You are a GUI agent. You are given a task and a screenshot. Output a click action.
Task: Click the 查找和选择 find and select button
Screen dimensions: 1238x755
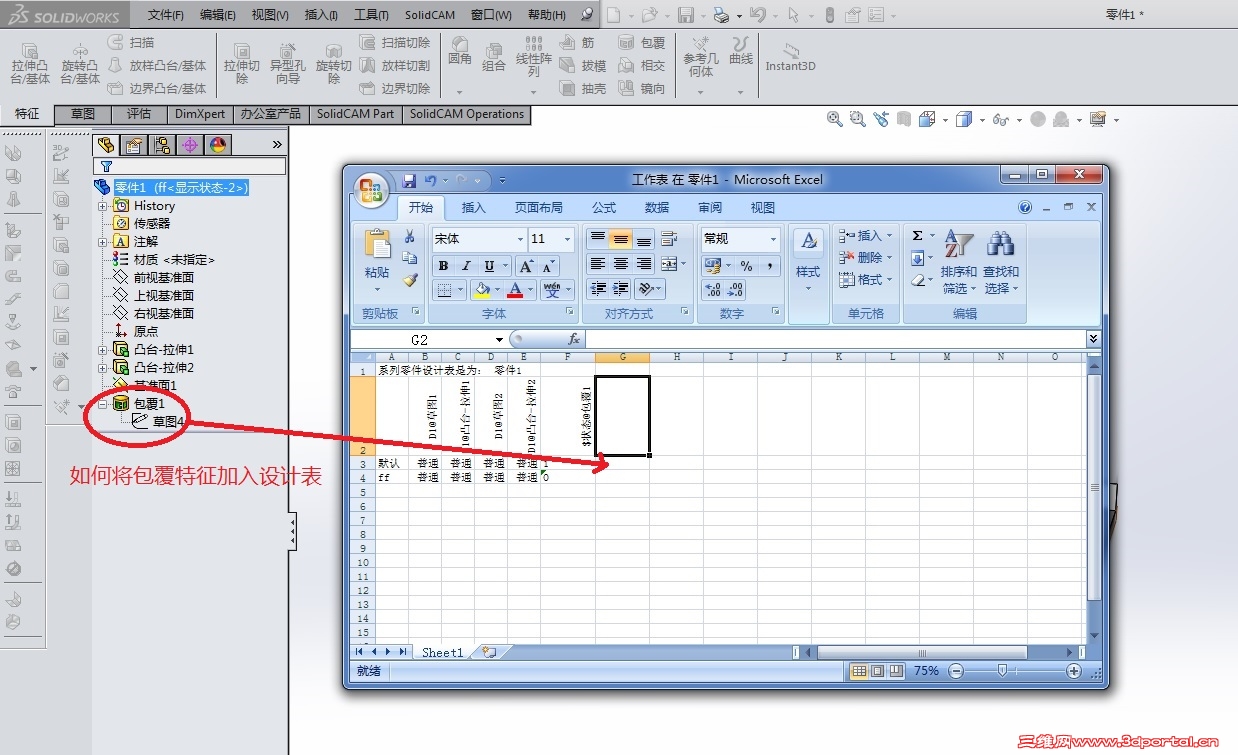(x=1001, y=263)
